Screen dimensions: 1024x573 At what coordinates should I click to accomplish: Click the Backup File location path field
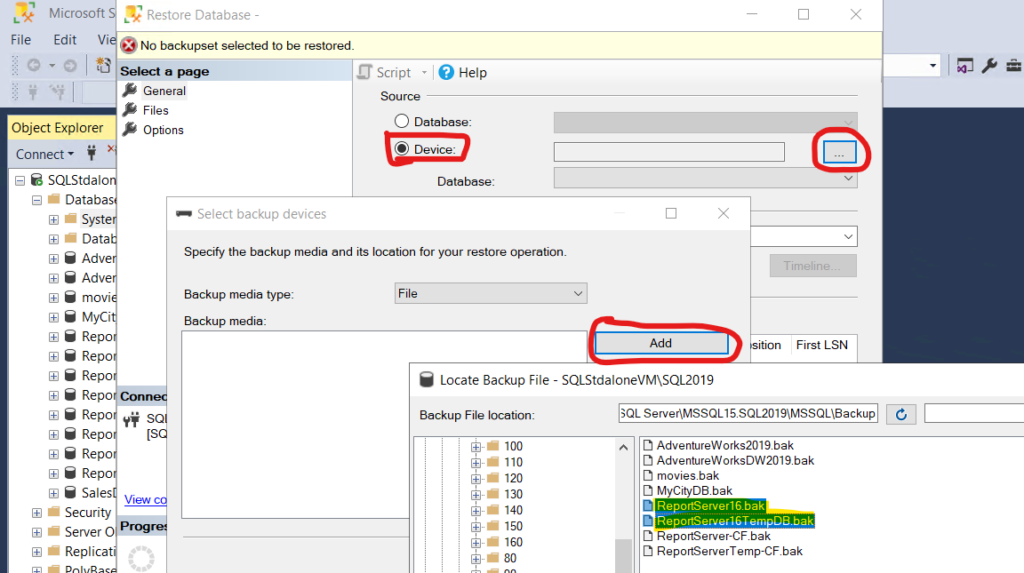tap(748, 414)
